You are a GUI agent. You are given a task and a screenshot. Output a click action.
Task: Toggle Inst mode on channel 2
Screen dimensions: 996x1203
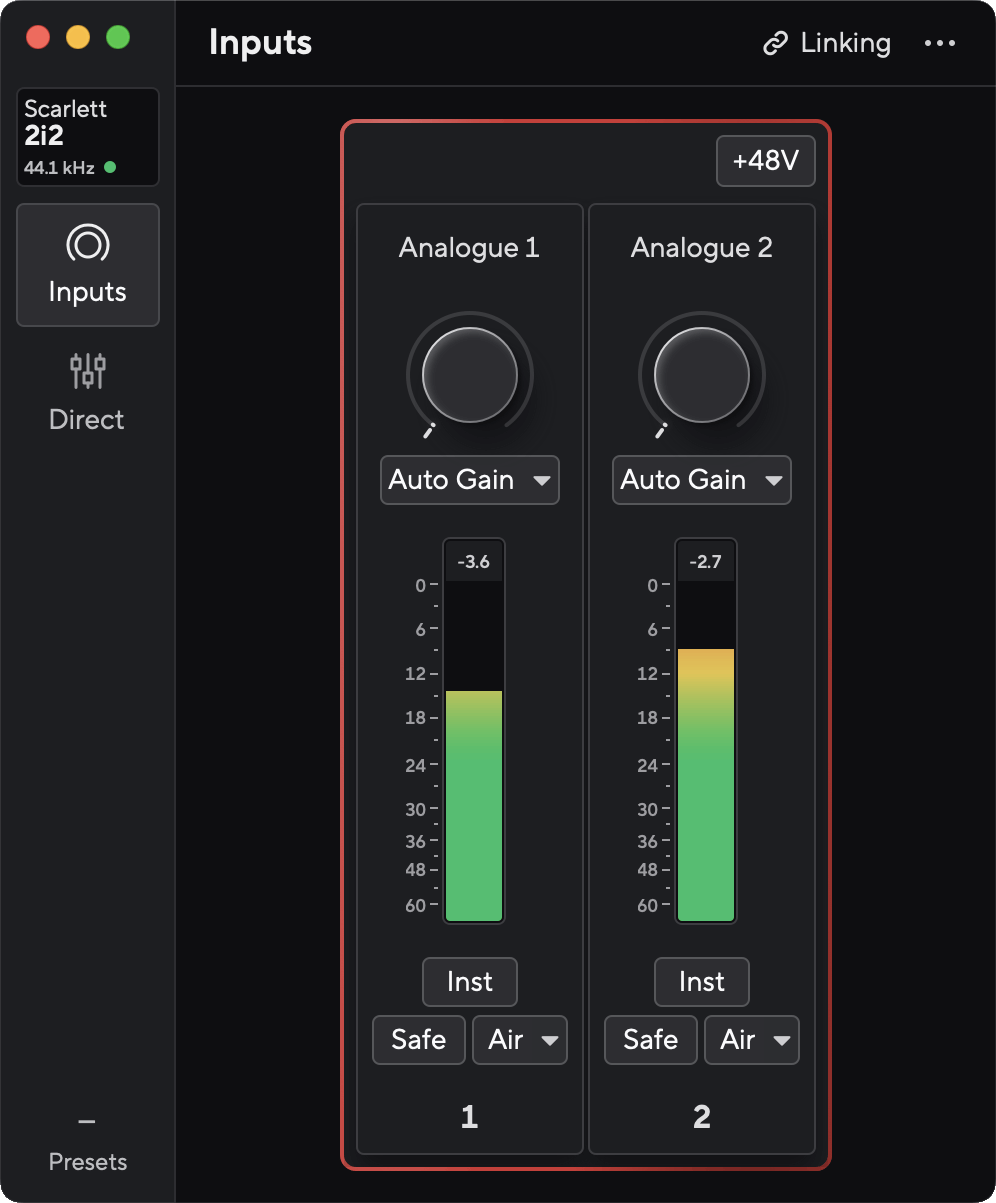click(x=702, y=982)
